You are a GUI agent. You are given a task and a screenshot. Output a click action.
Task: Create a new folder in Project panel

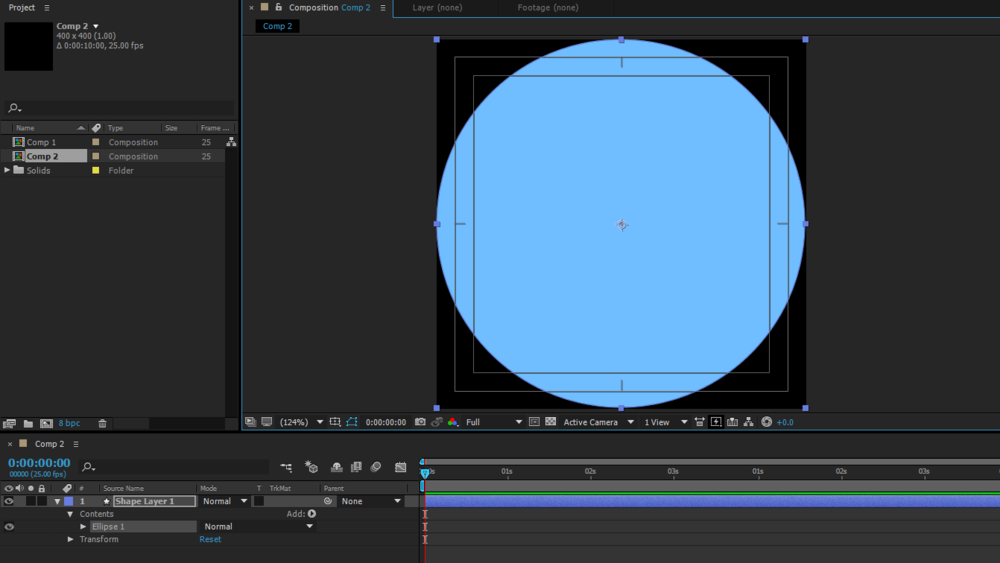click(x=28, y=423)
